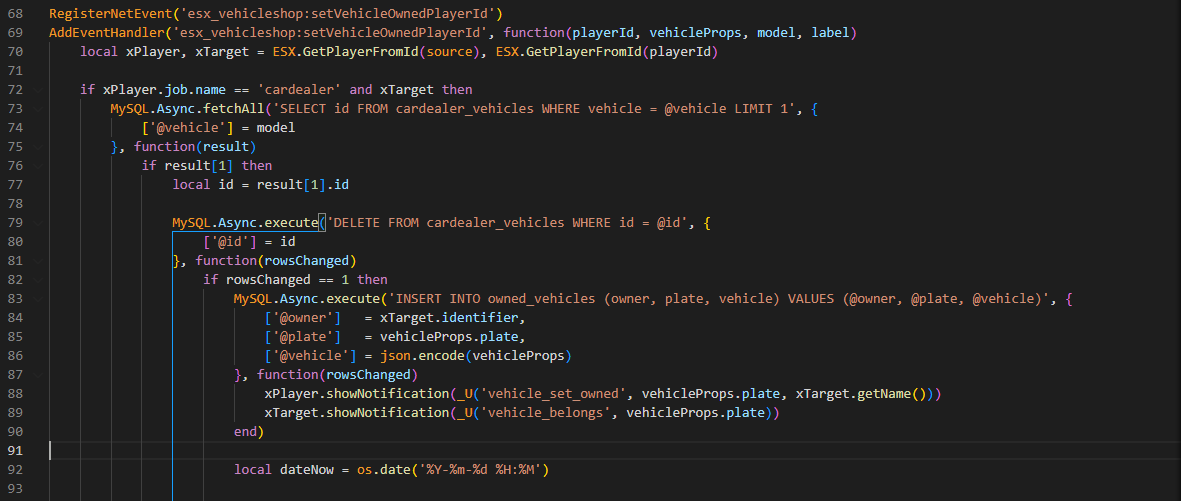1181x501 pixels.
Task: Collapse the fold at line 73
Action: click(x=38, y=108)
